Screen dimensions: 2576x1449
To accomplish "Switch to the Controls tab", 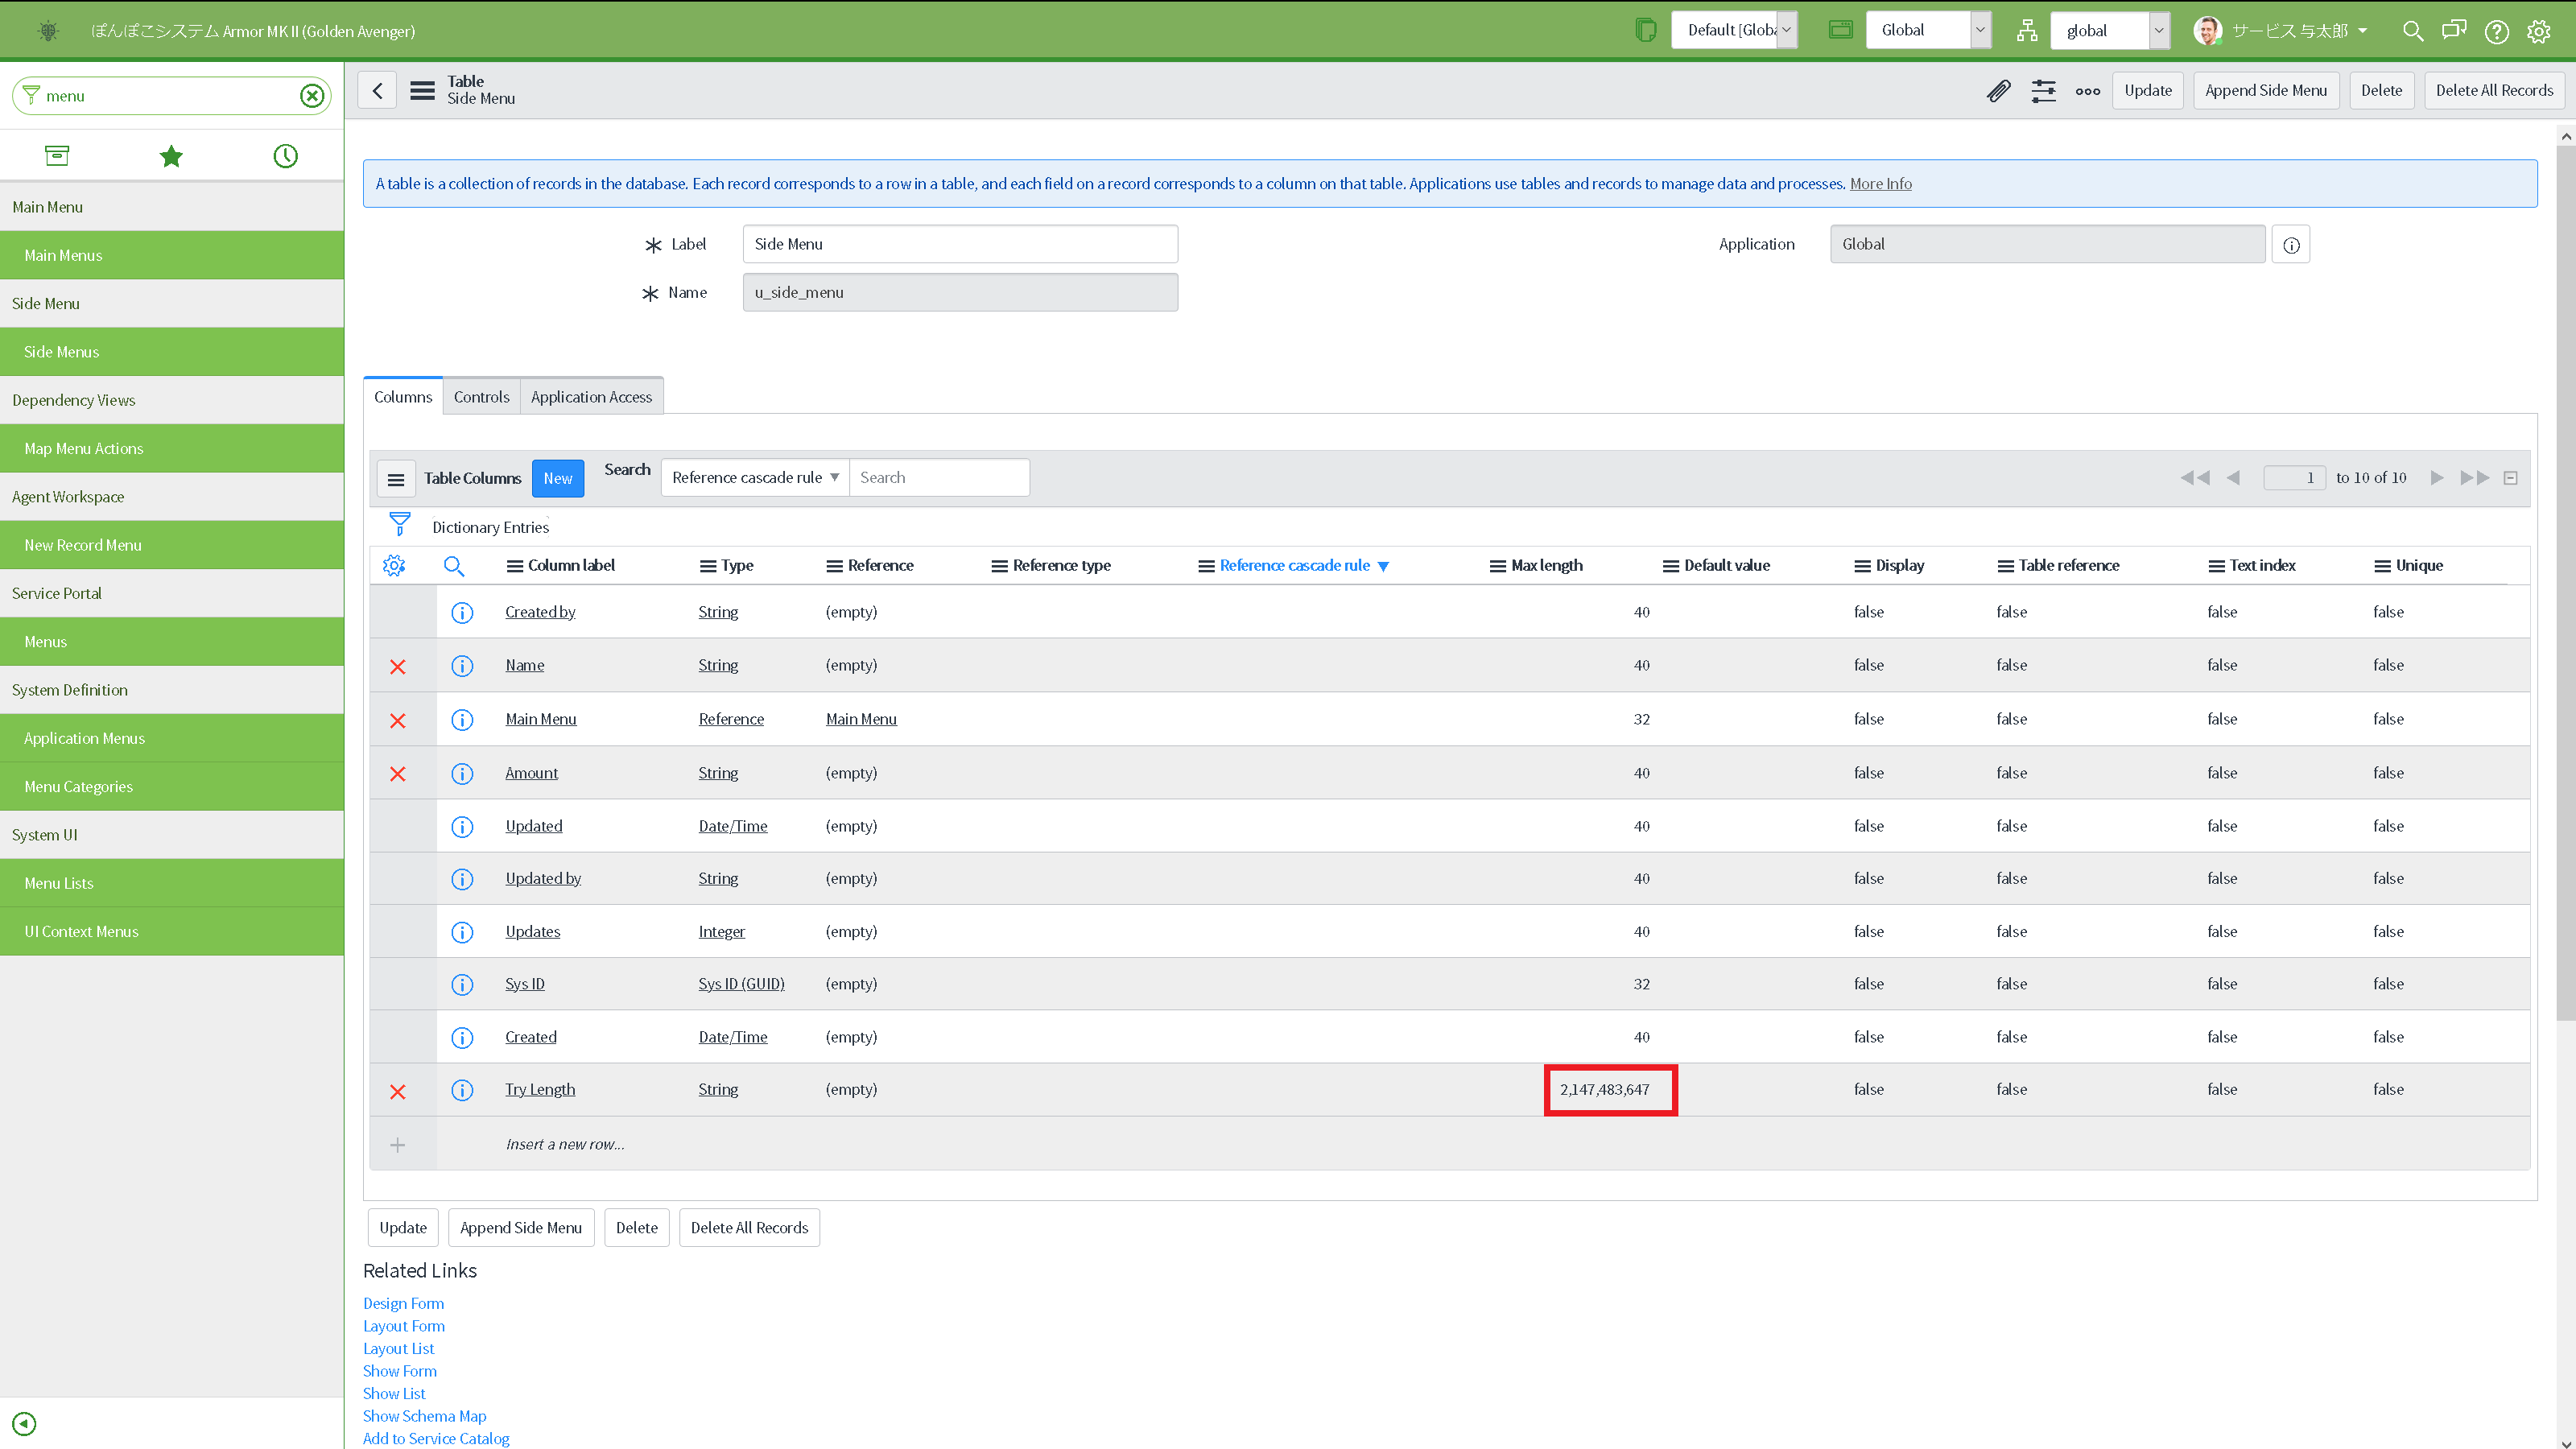I will [x=481, y=396].
